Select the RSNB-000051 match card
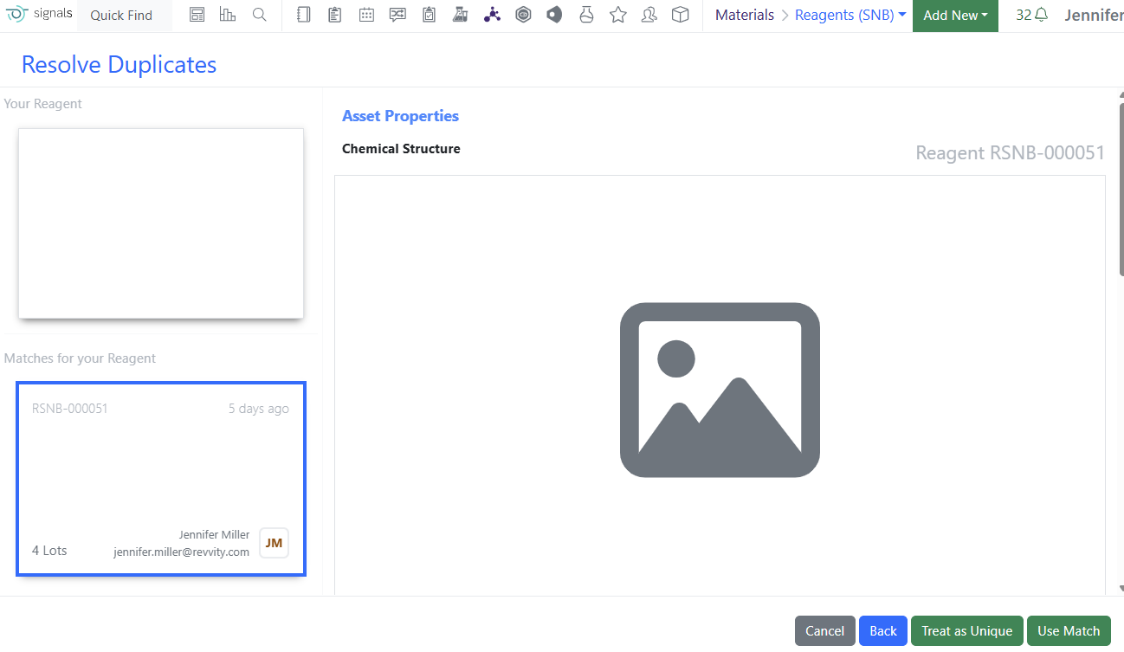 pos(161,479)
